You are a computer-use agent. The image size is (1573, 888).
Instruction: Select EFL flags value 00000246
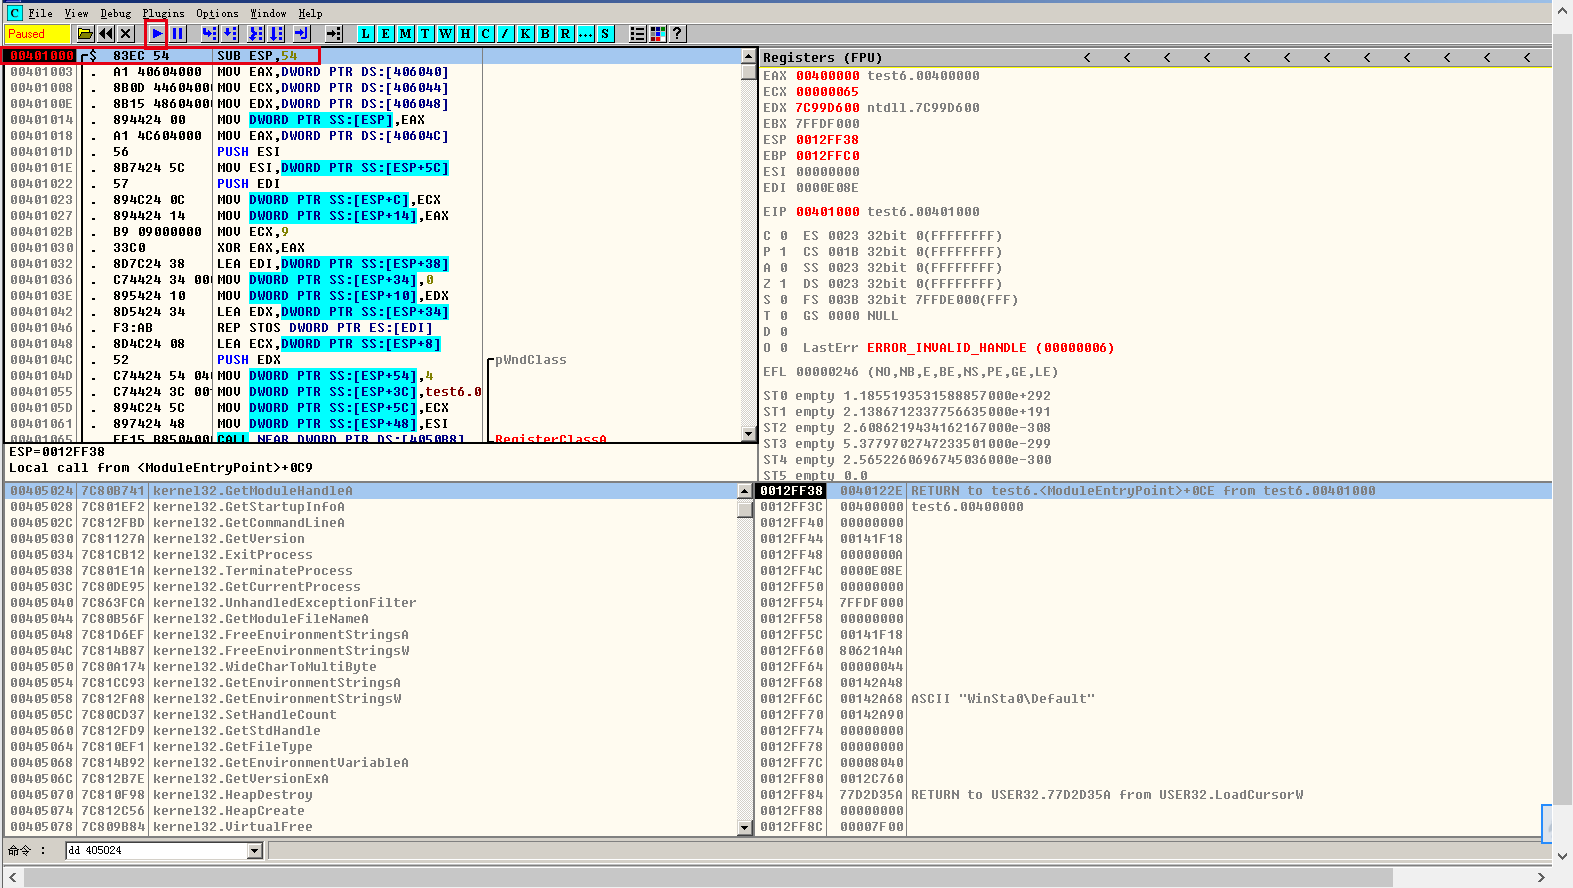click(x=827, y=372)
